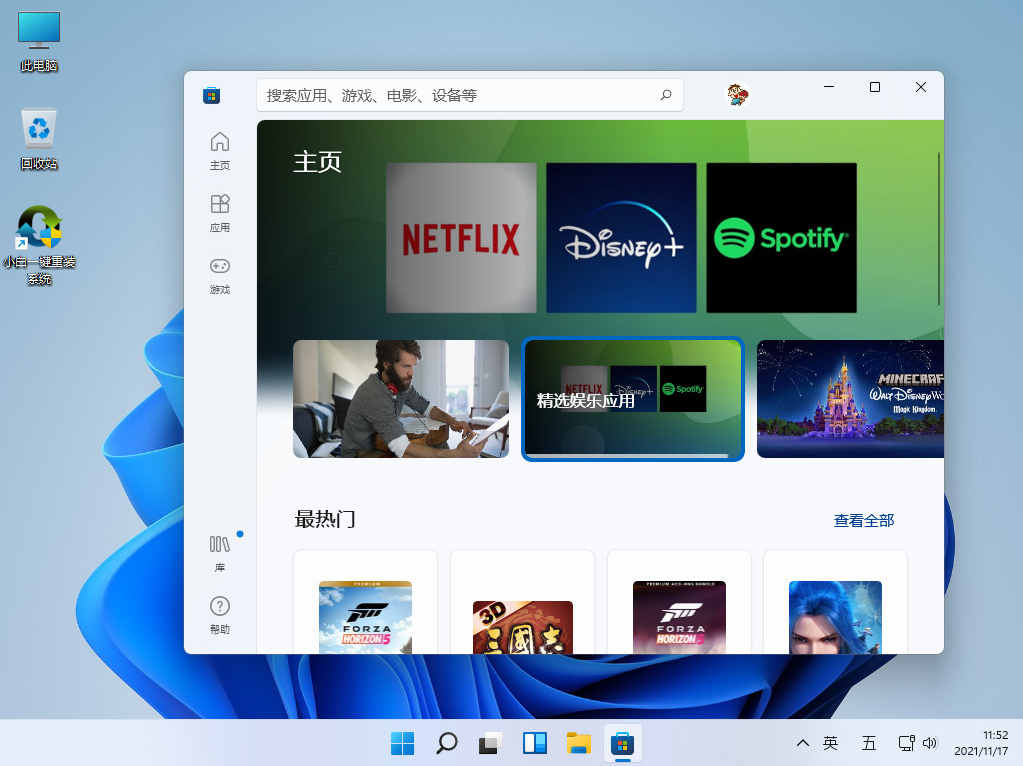Viewport: 1023px width, 766px height.
Task: Open the Windows Start menu
Action: pos(403,743)
